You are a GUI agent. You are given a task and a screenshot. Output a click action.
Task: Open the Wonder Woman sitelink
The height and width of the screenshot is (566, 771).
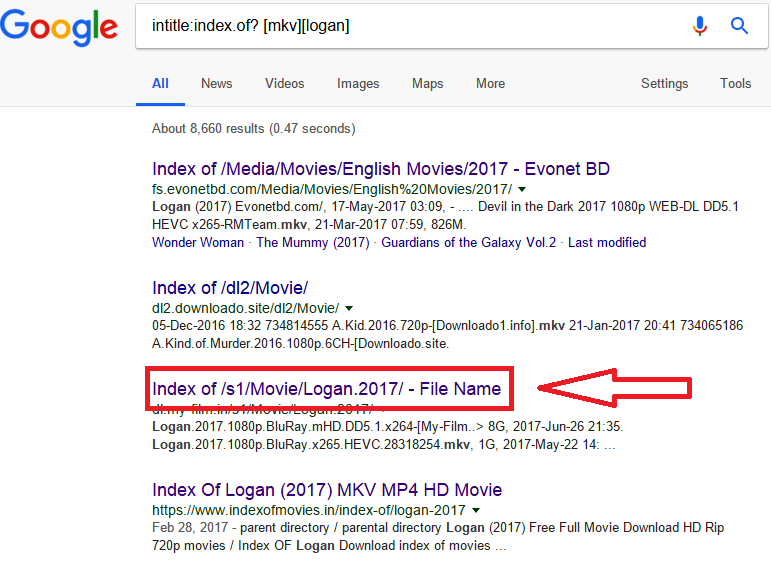(198, 242)
